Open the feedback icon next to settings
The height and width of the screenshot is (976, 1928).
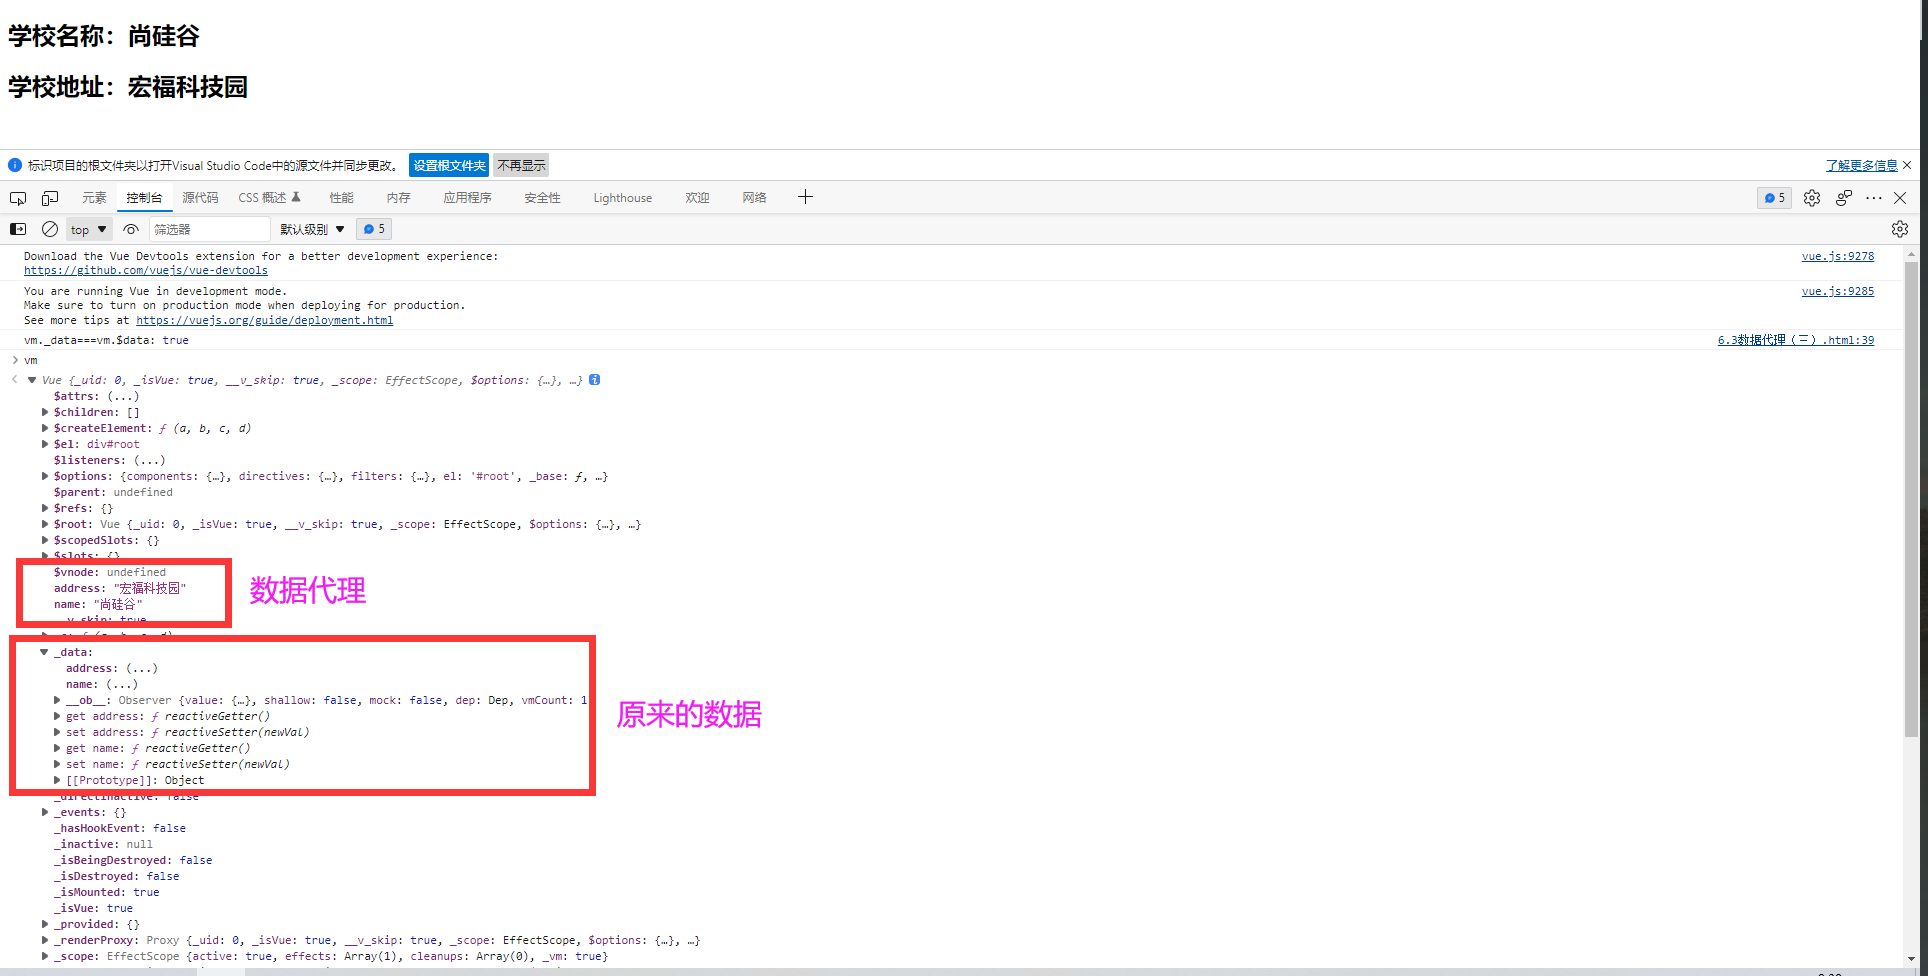1843,197
